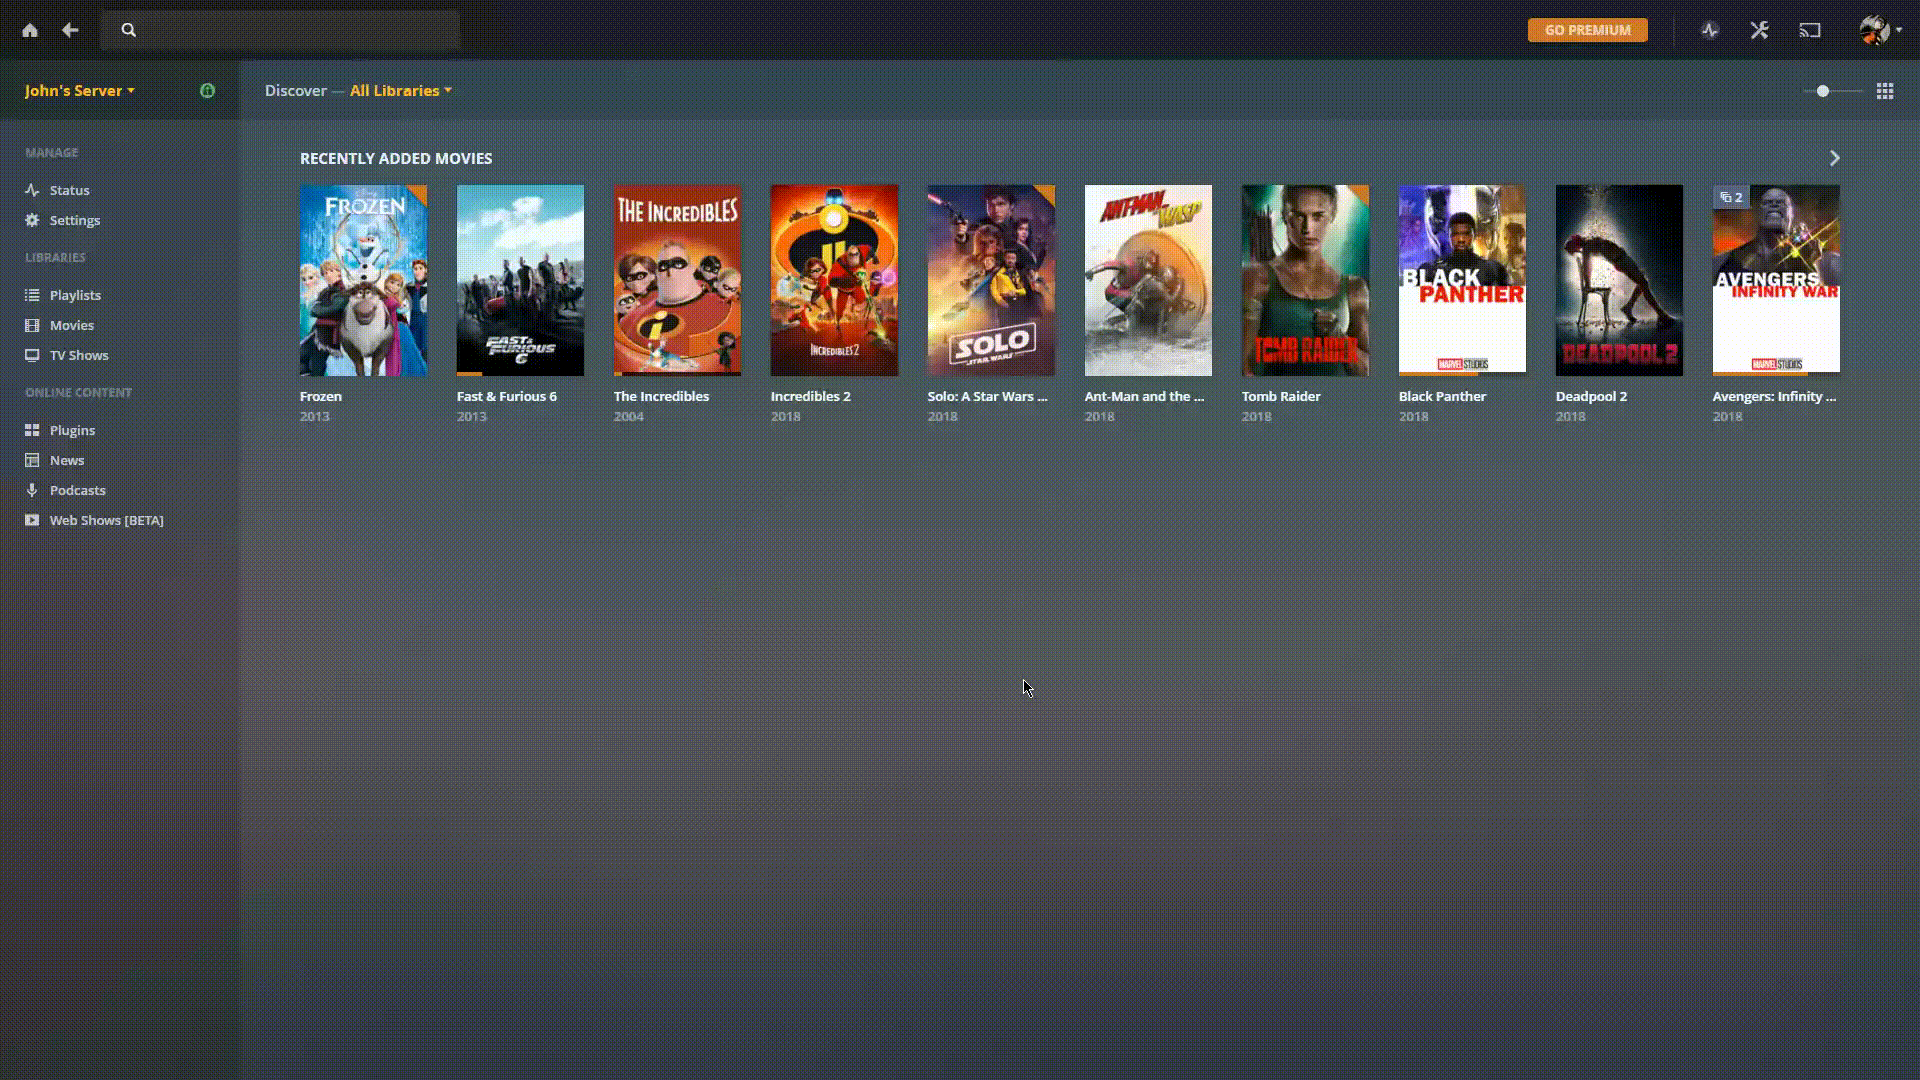Open the Solo: A Star Wars poster
1920x1080 pixels.
991,280
